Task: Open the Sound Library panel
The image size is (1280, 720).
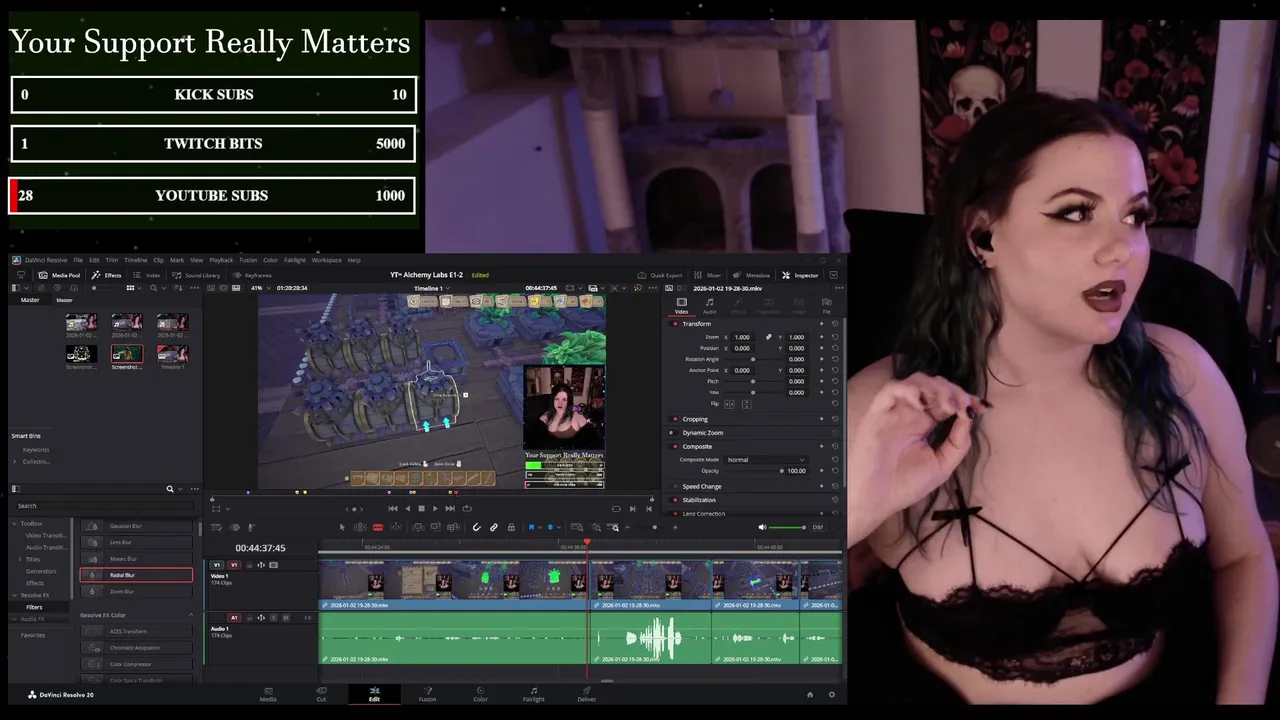Action: click(x=197, y=275)
